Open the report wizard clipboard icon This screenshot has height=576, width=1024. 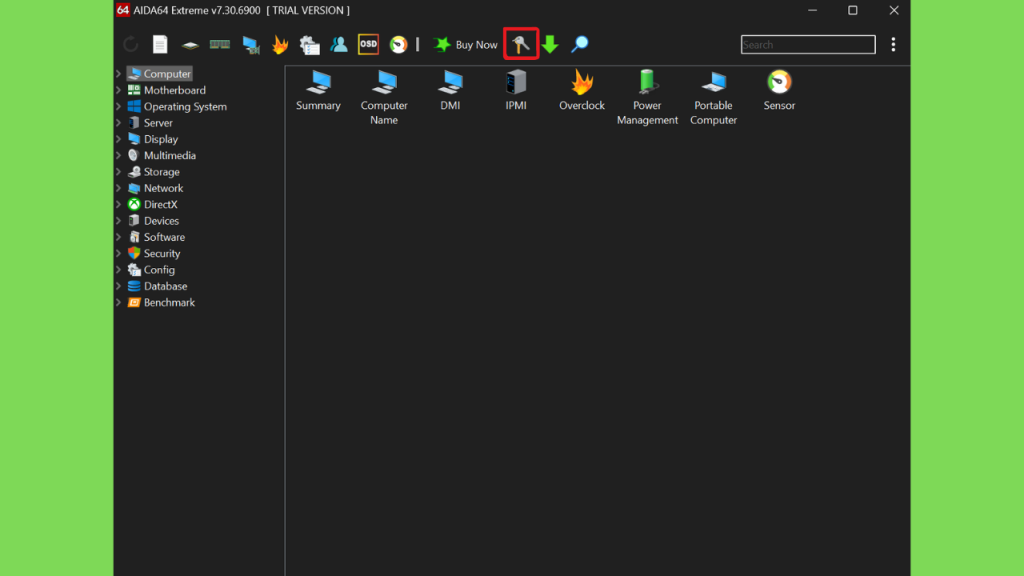pos(310,45)
